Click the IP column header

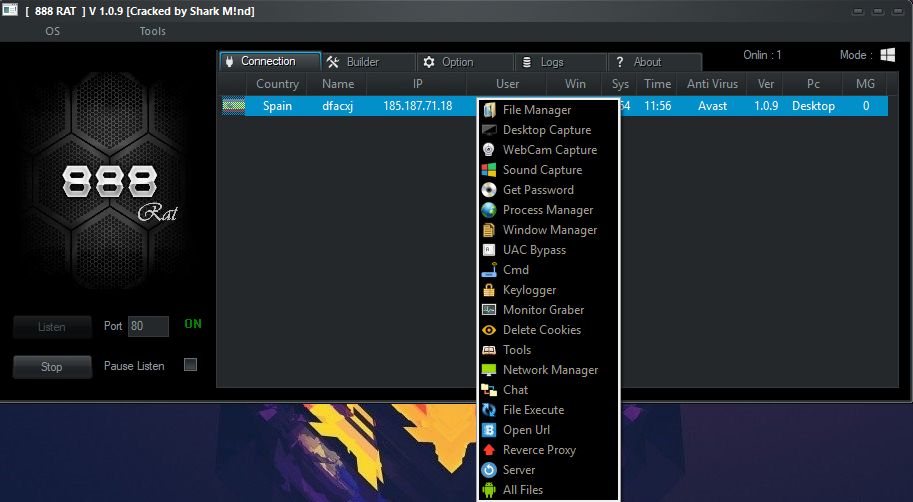(417, 84)
